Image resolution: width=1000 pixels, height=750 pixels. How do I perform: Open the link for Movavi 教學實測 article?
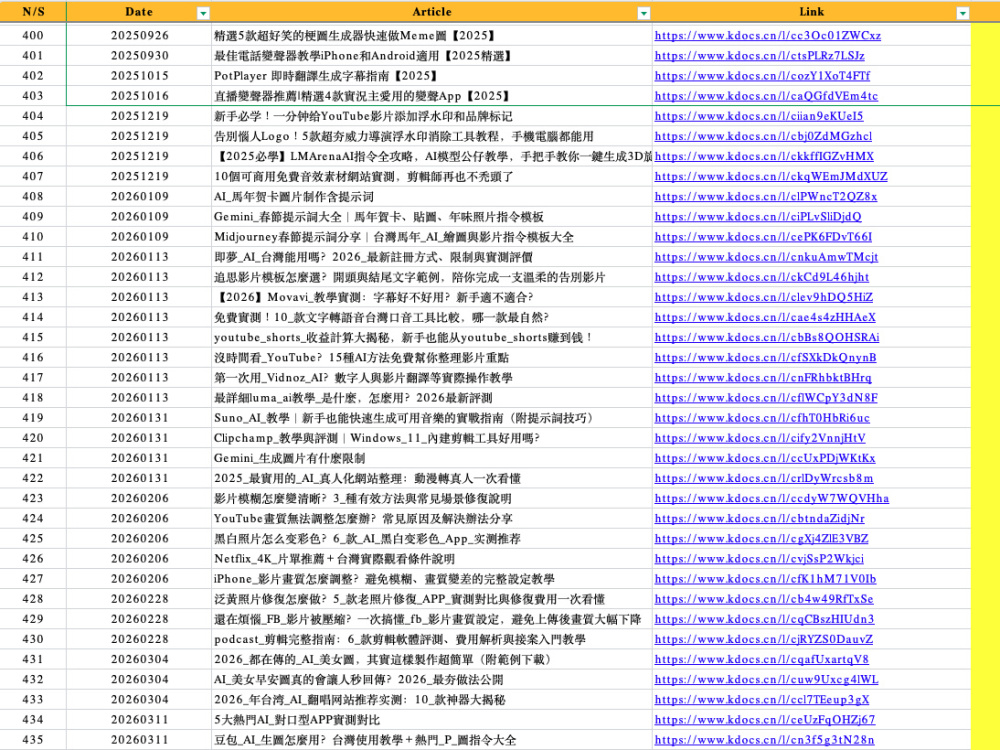(763, 297)
